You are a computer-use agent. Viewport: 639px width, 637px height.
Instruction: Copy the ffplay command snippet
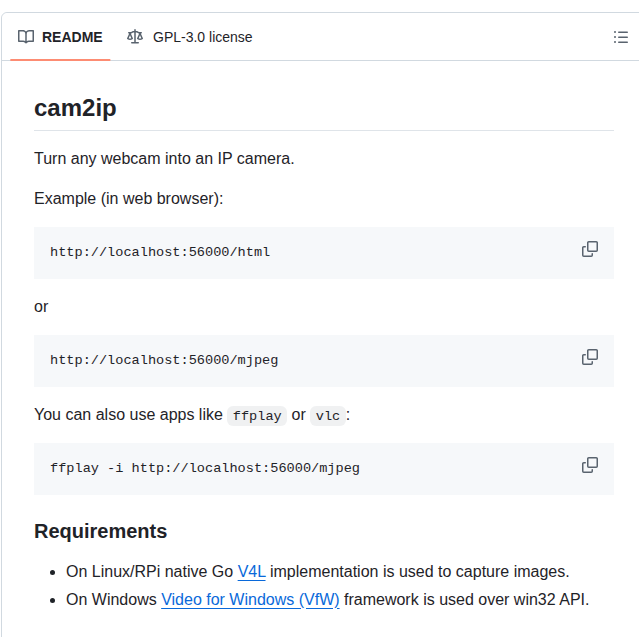[x=590, y=465]
